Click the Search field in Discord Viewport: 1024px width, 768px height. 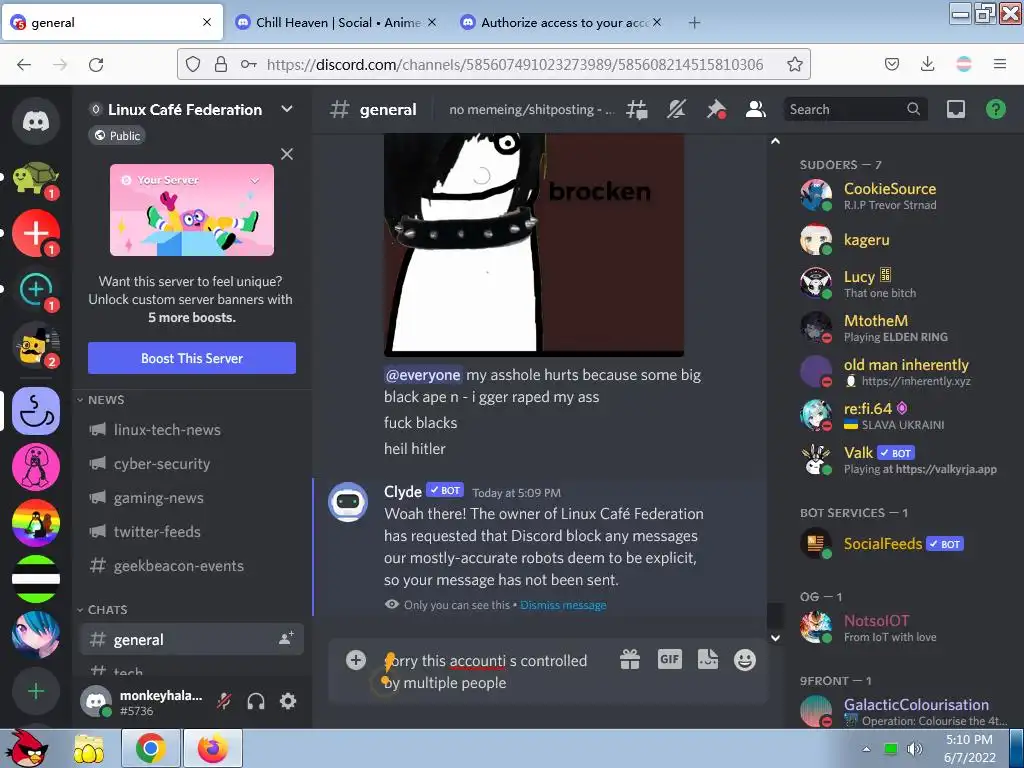856,109
